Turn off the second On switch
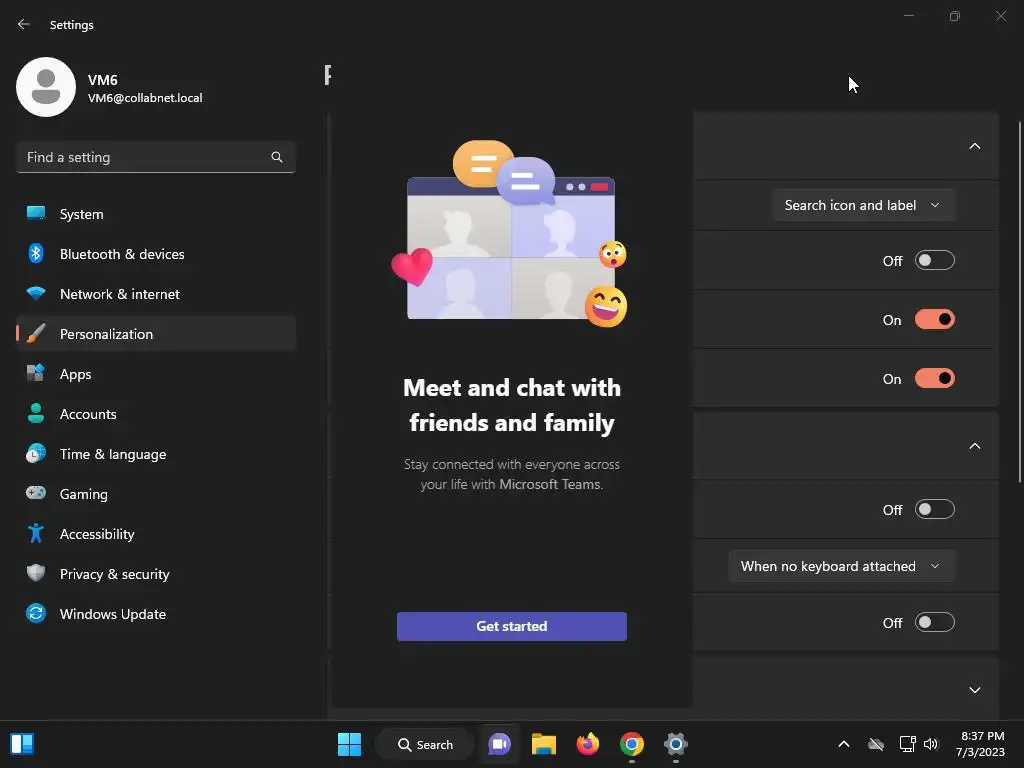 (935, 378)
